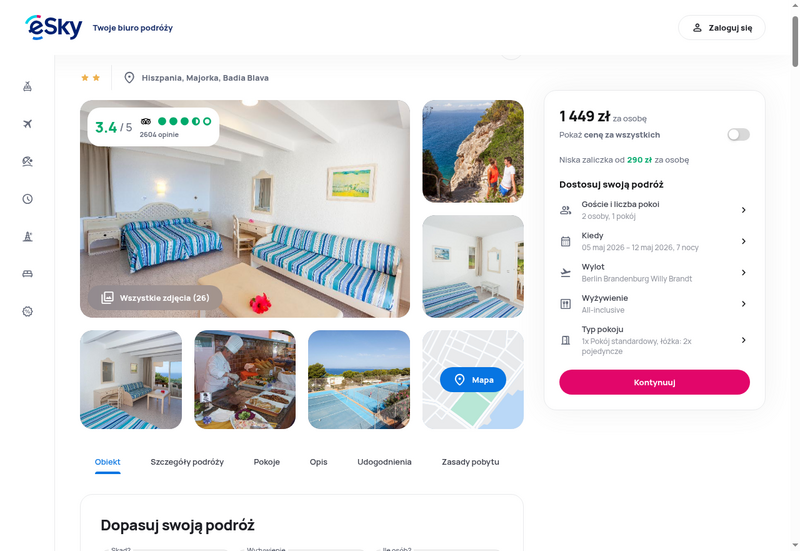800x551 pixels.
Task: Expand the Wylot departure airport chevron
Action: 743,272
